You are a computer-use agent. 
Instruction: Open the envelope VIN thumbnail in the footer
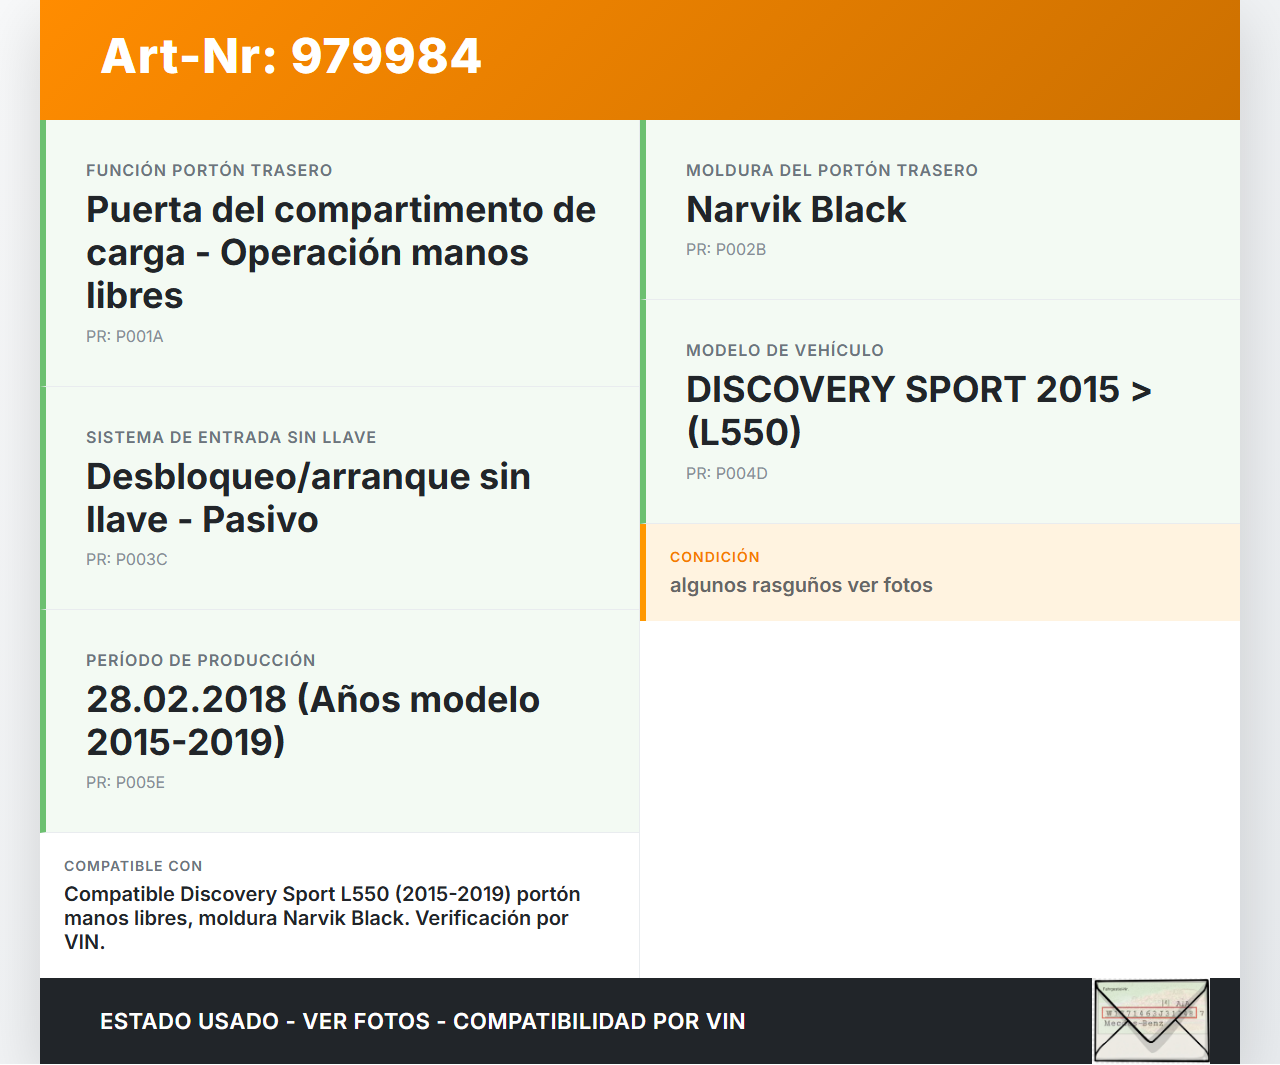pyautogui.click(x=1151, y=1021)
